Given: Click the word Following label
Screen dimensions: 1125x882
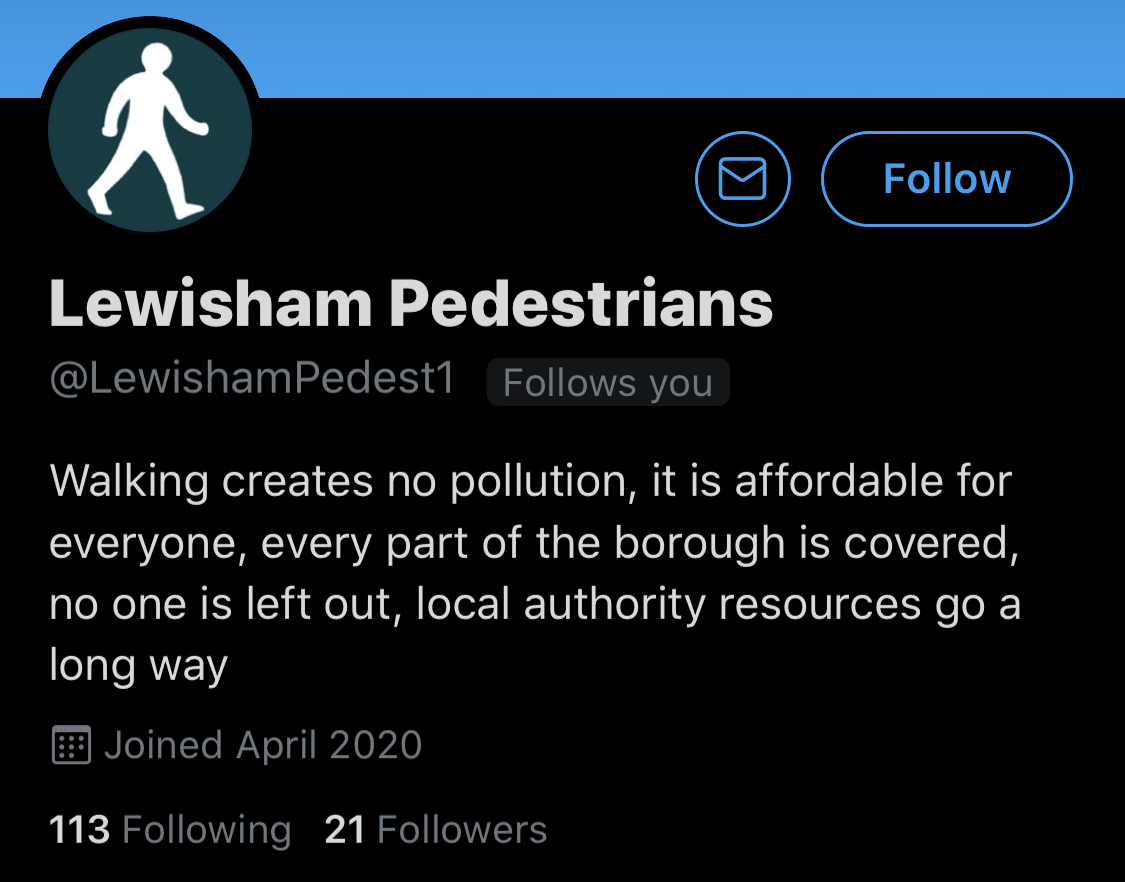Looking at the screenshot, I should tap(206, 830).
